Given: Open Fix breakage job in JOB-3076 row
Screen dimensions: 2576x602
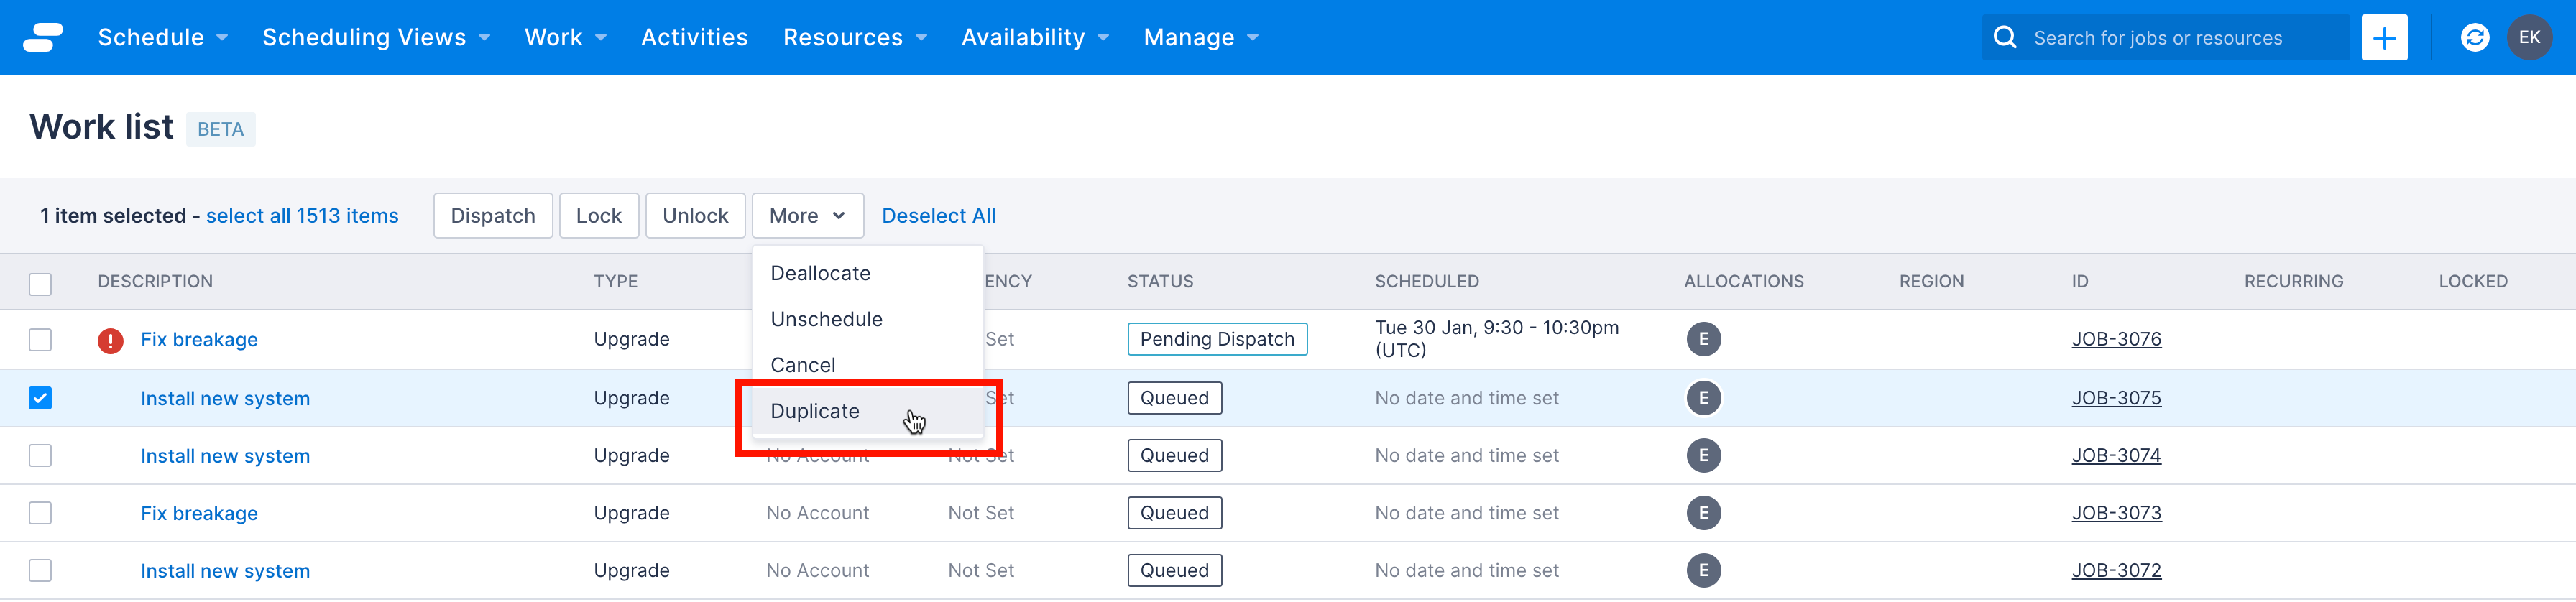Looking at the screenshot, I should point(199,340).
